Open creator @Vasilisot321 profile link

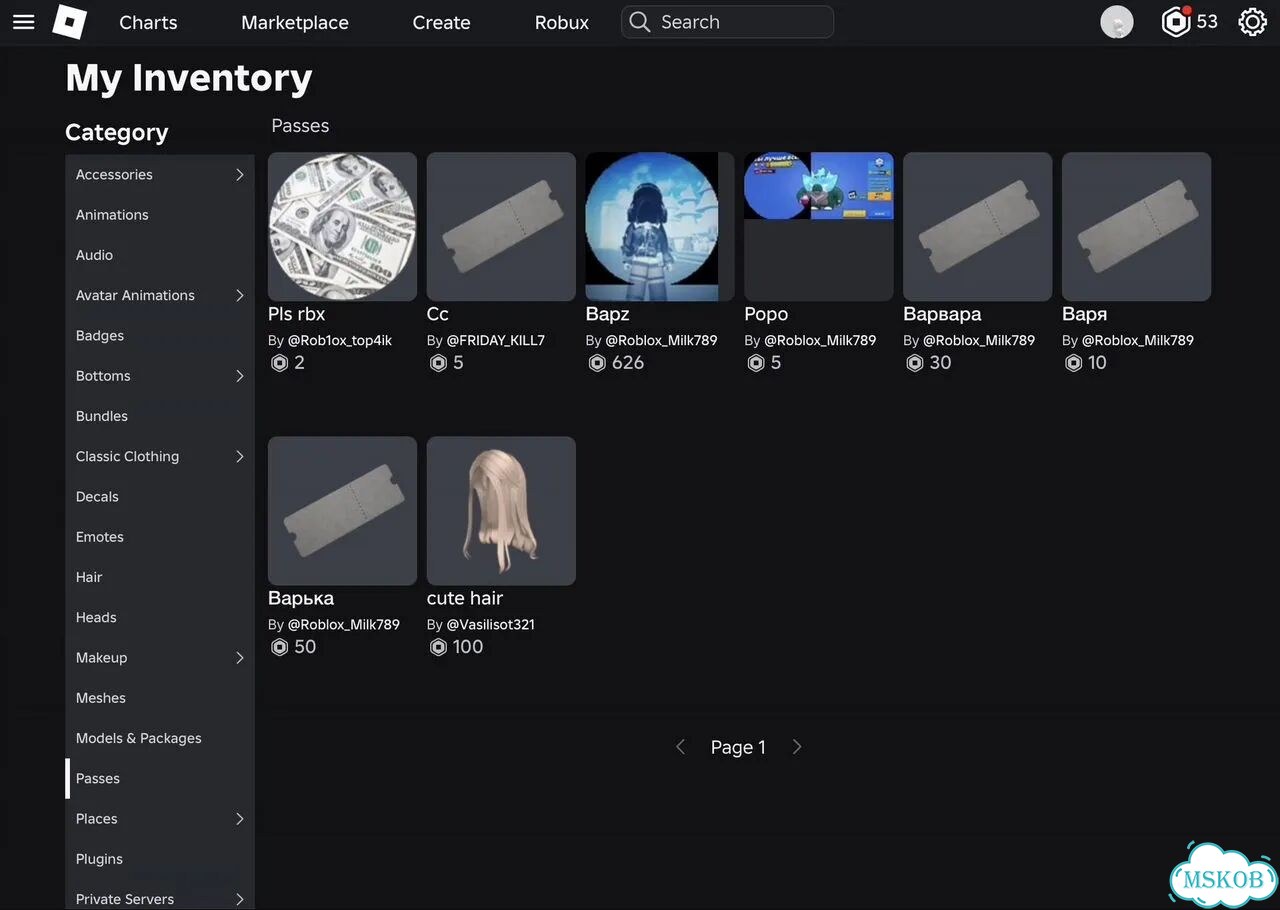point(491,624)
